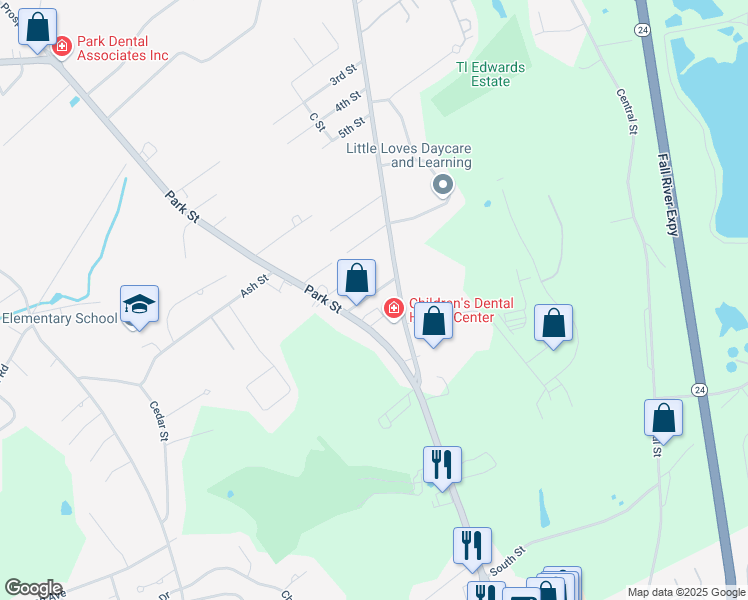This screenshot has width=748, height=600.
Task: Click the shopping bag marker beside Ash St
Action: point(356,280)
